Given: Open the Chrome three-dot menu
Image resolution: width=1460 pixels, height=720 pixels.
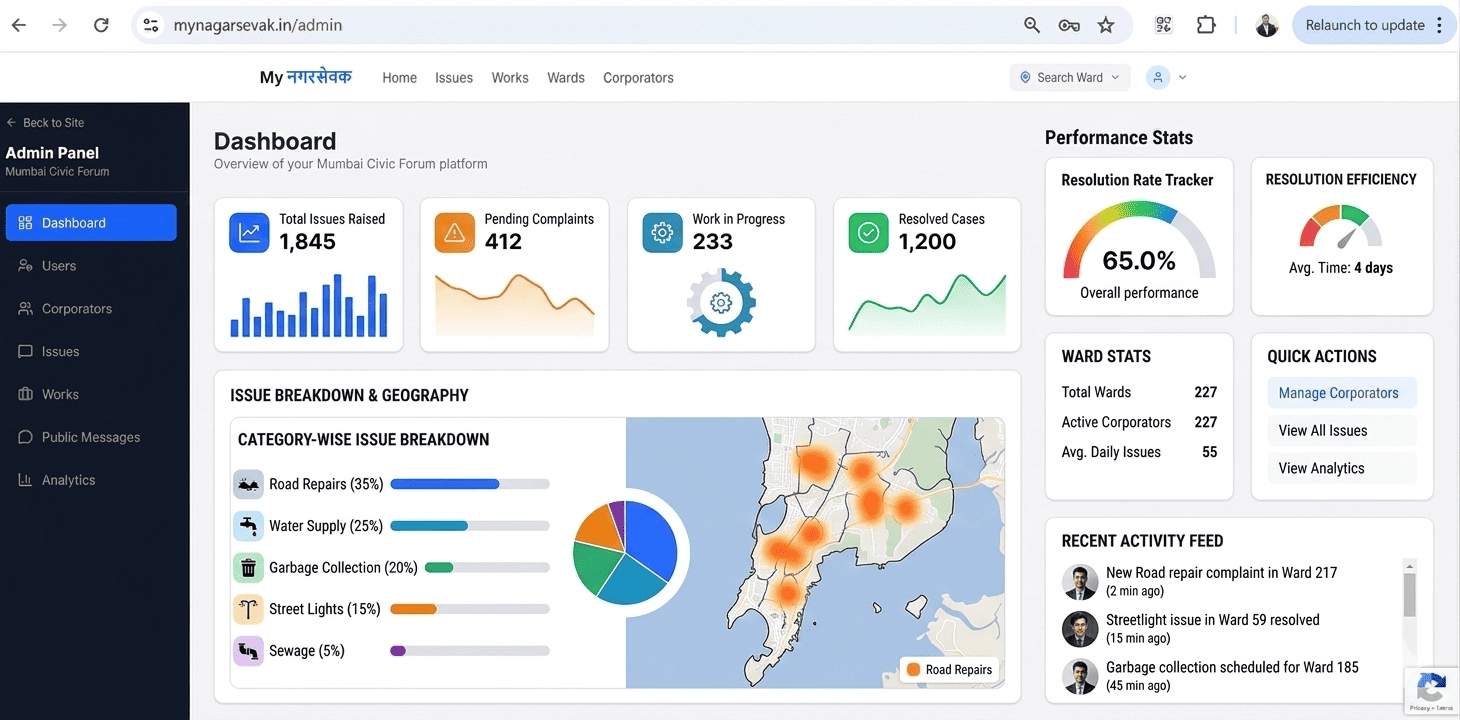Looking at the screenshot, I should point(1440,25).
